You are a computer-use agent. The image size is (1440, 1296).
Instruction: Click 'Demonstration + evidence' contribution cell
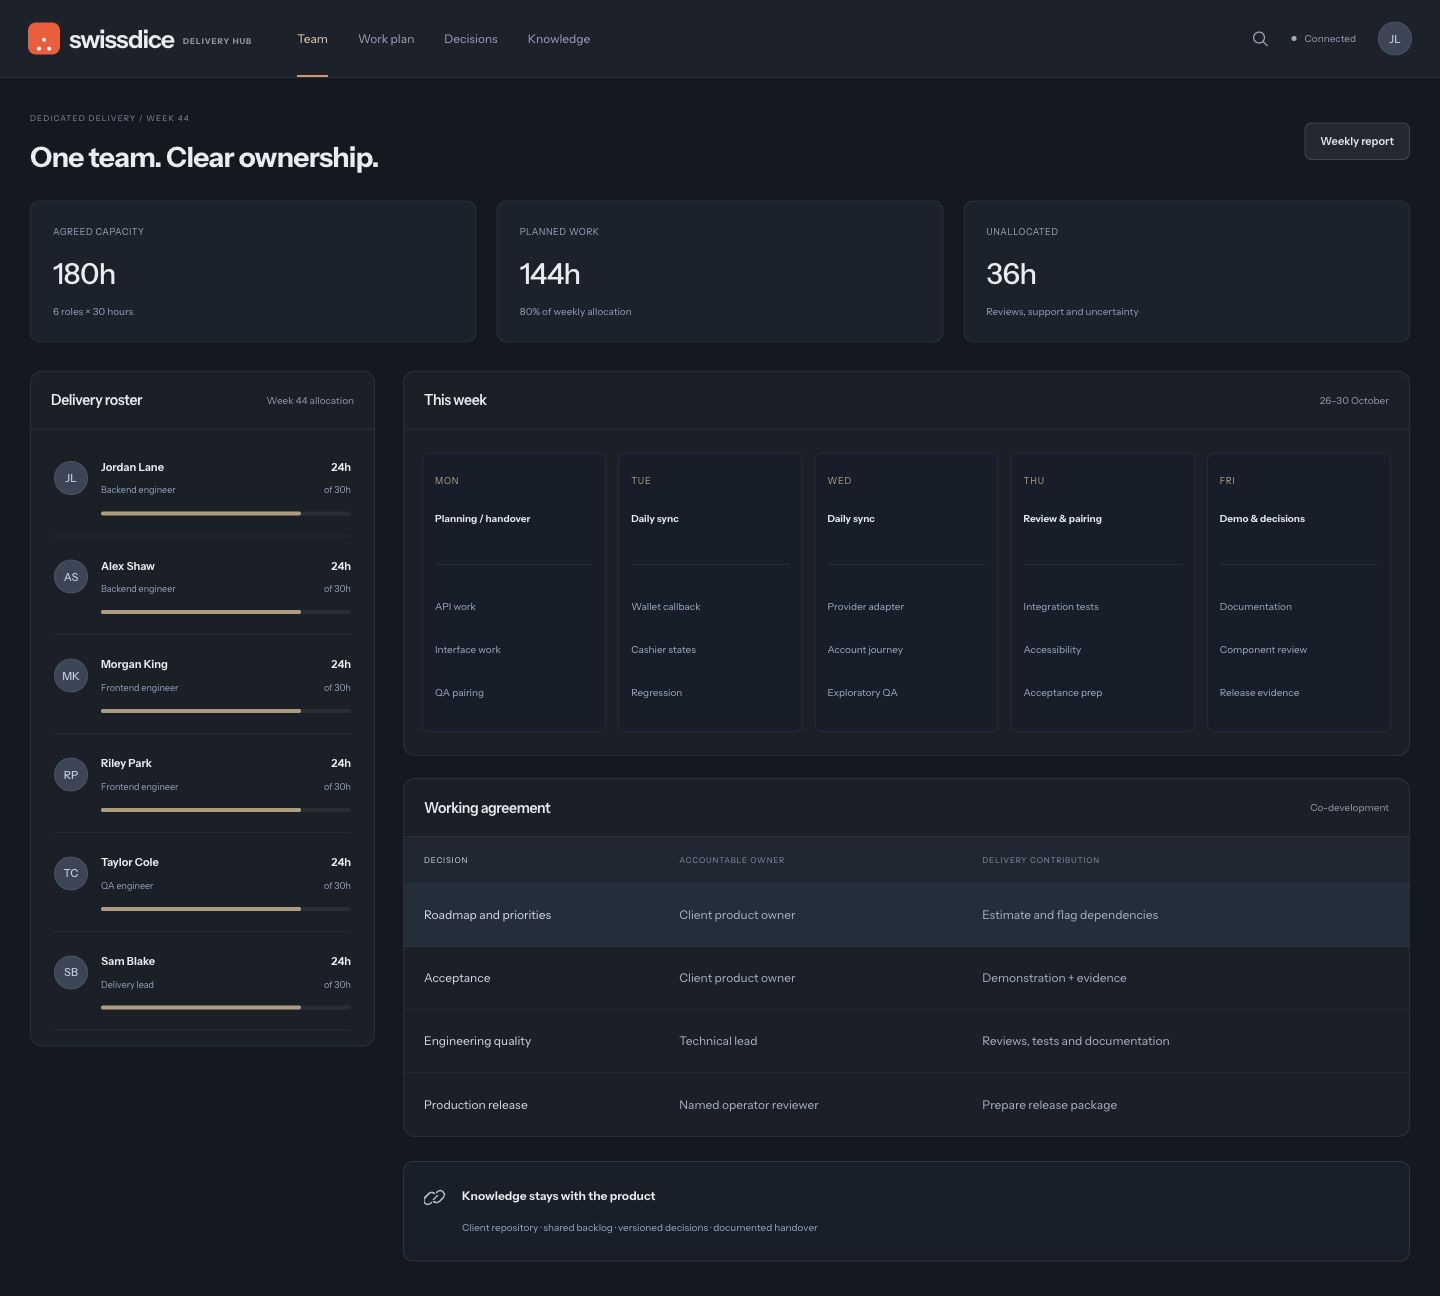click(x=1054, y=978)
